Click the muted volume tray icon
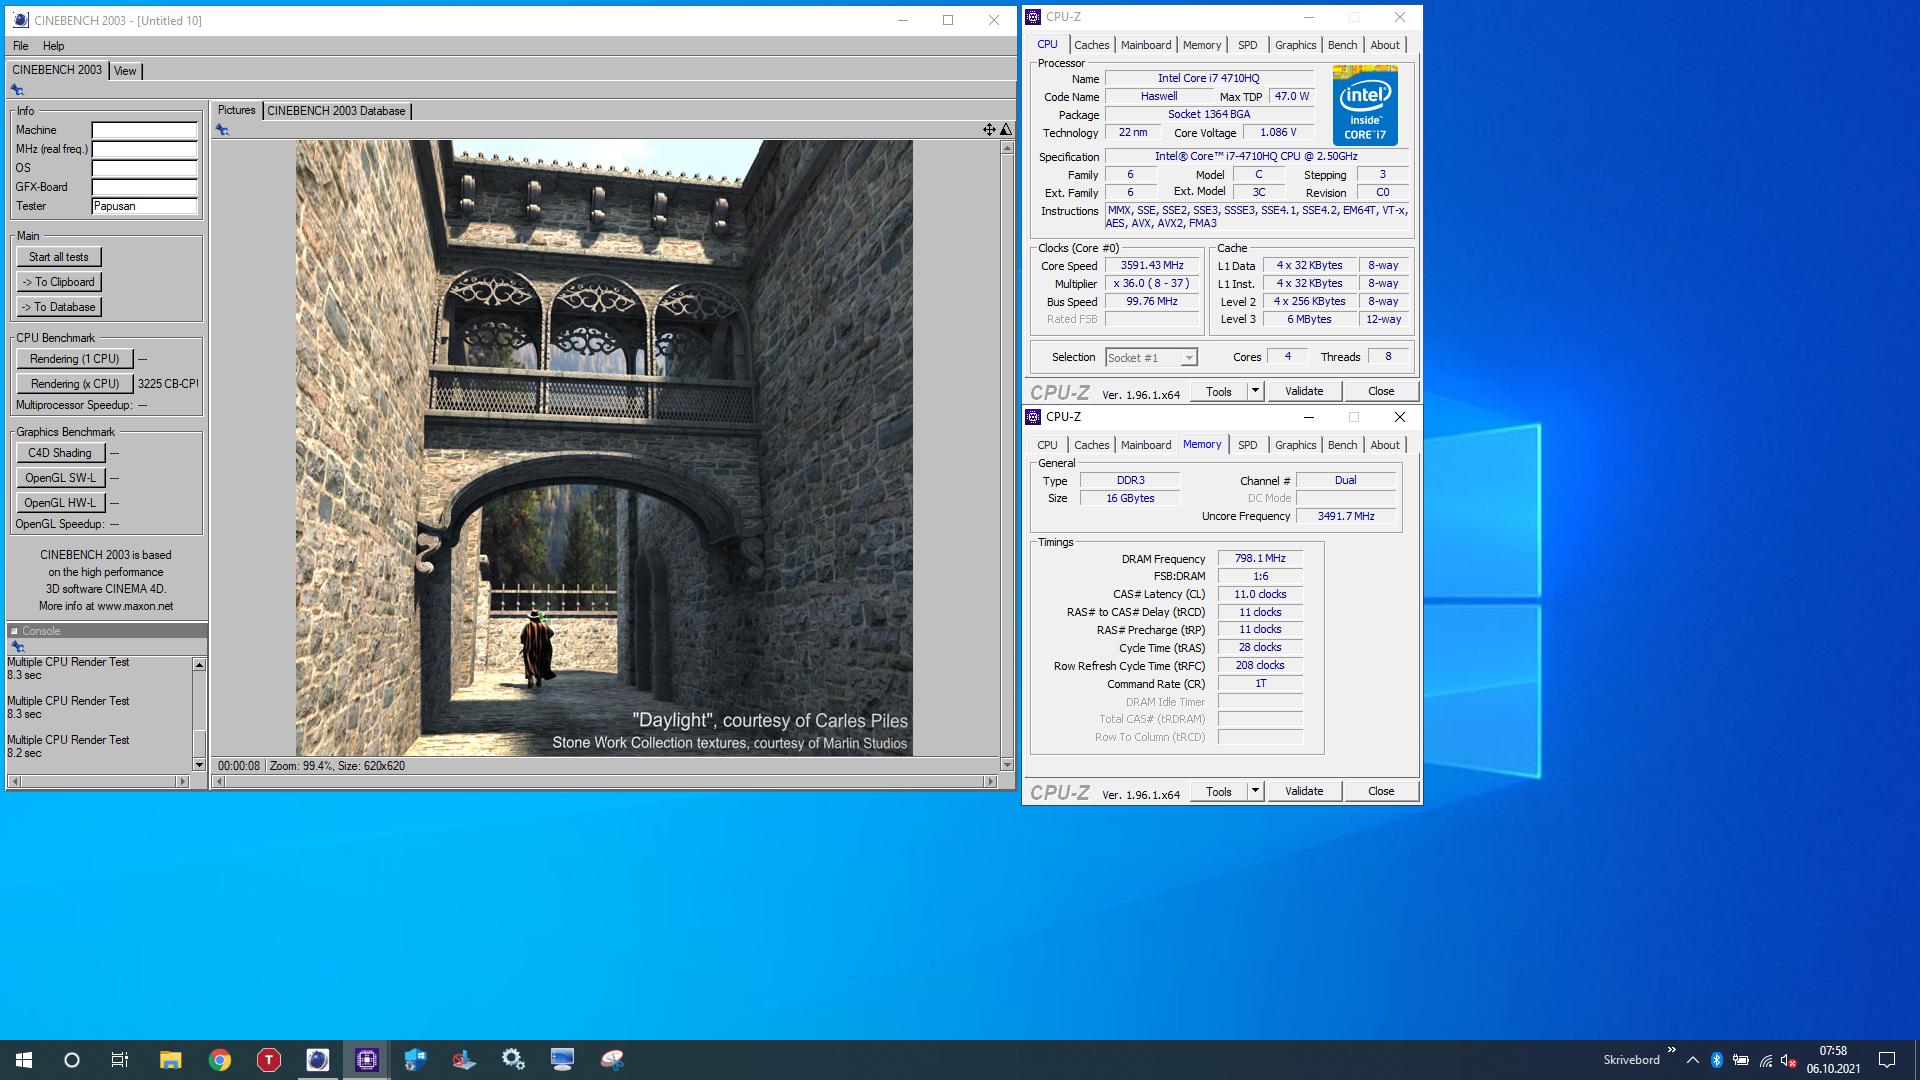The height and width of the screenshot is (1080, 1920). 1790,1060
